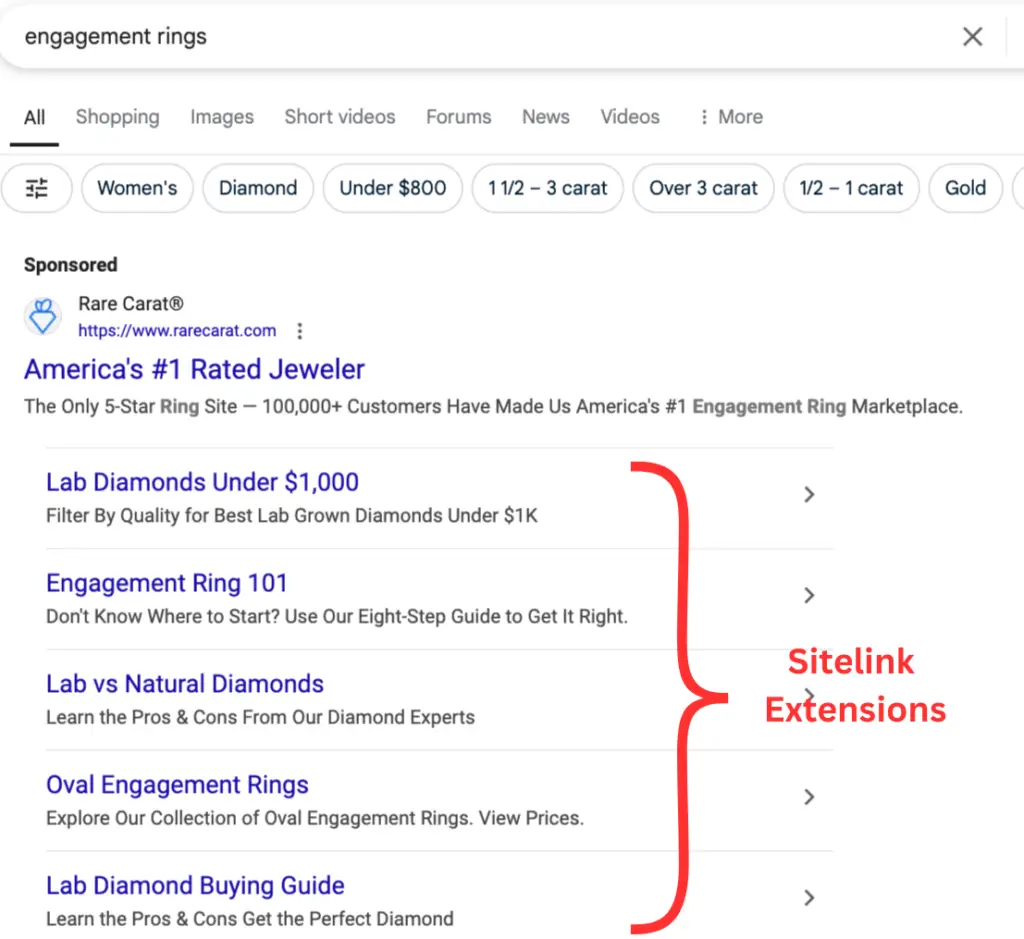Open America's #1 Rated Jeweler ad link
Image resolution: width=1024 pixels, height=939 pixels.
pos(194,369)
